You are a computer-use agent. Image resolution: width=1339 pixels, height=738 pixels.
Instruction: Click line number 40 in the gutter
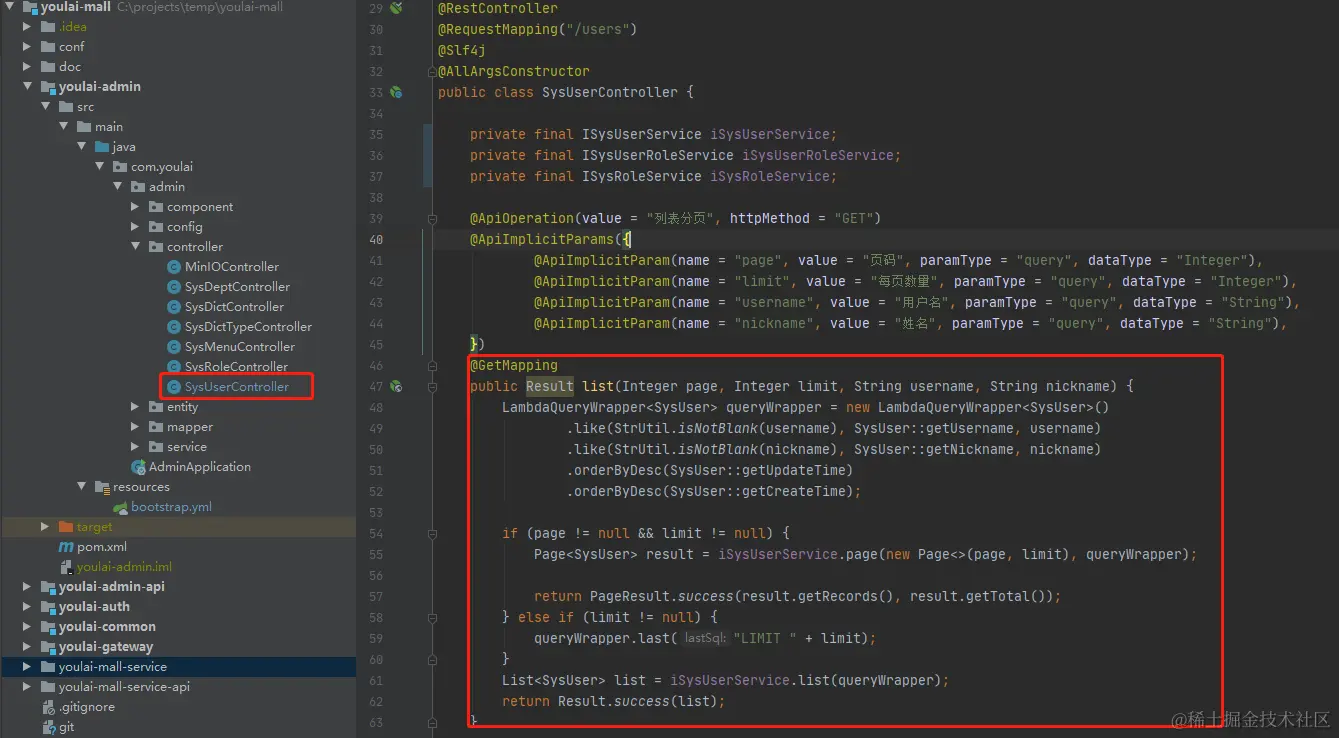[x=375, y=239]
